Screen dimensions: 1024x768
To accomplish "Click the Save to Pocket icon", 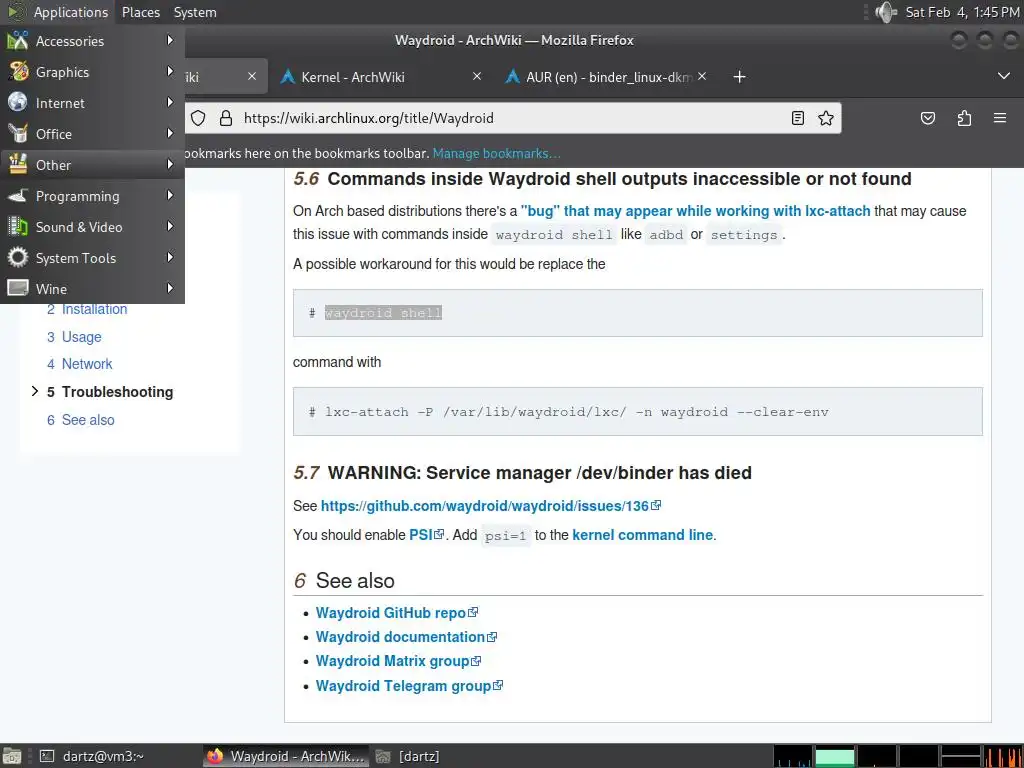I will pos(927,118).
